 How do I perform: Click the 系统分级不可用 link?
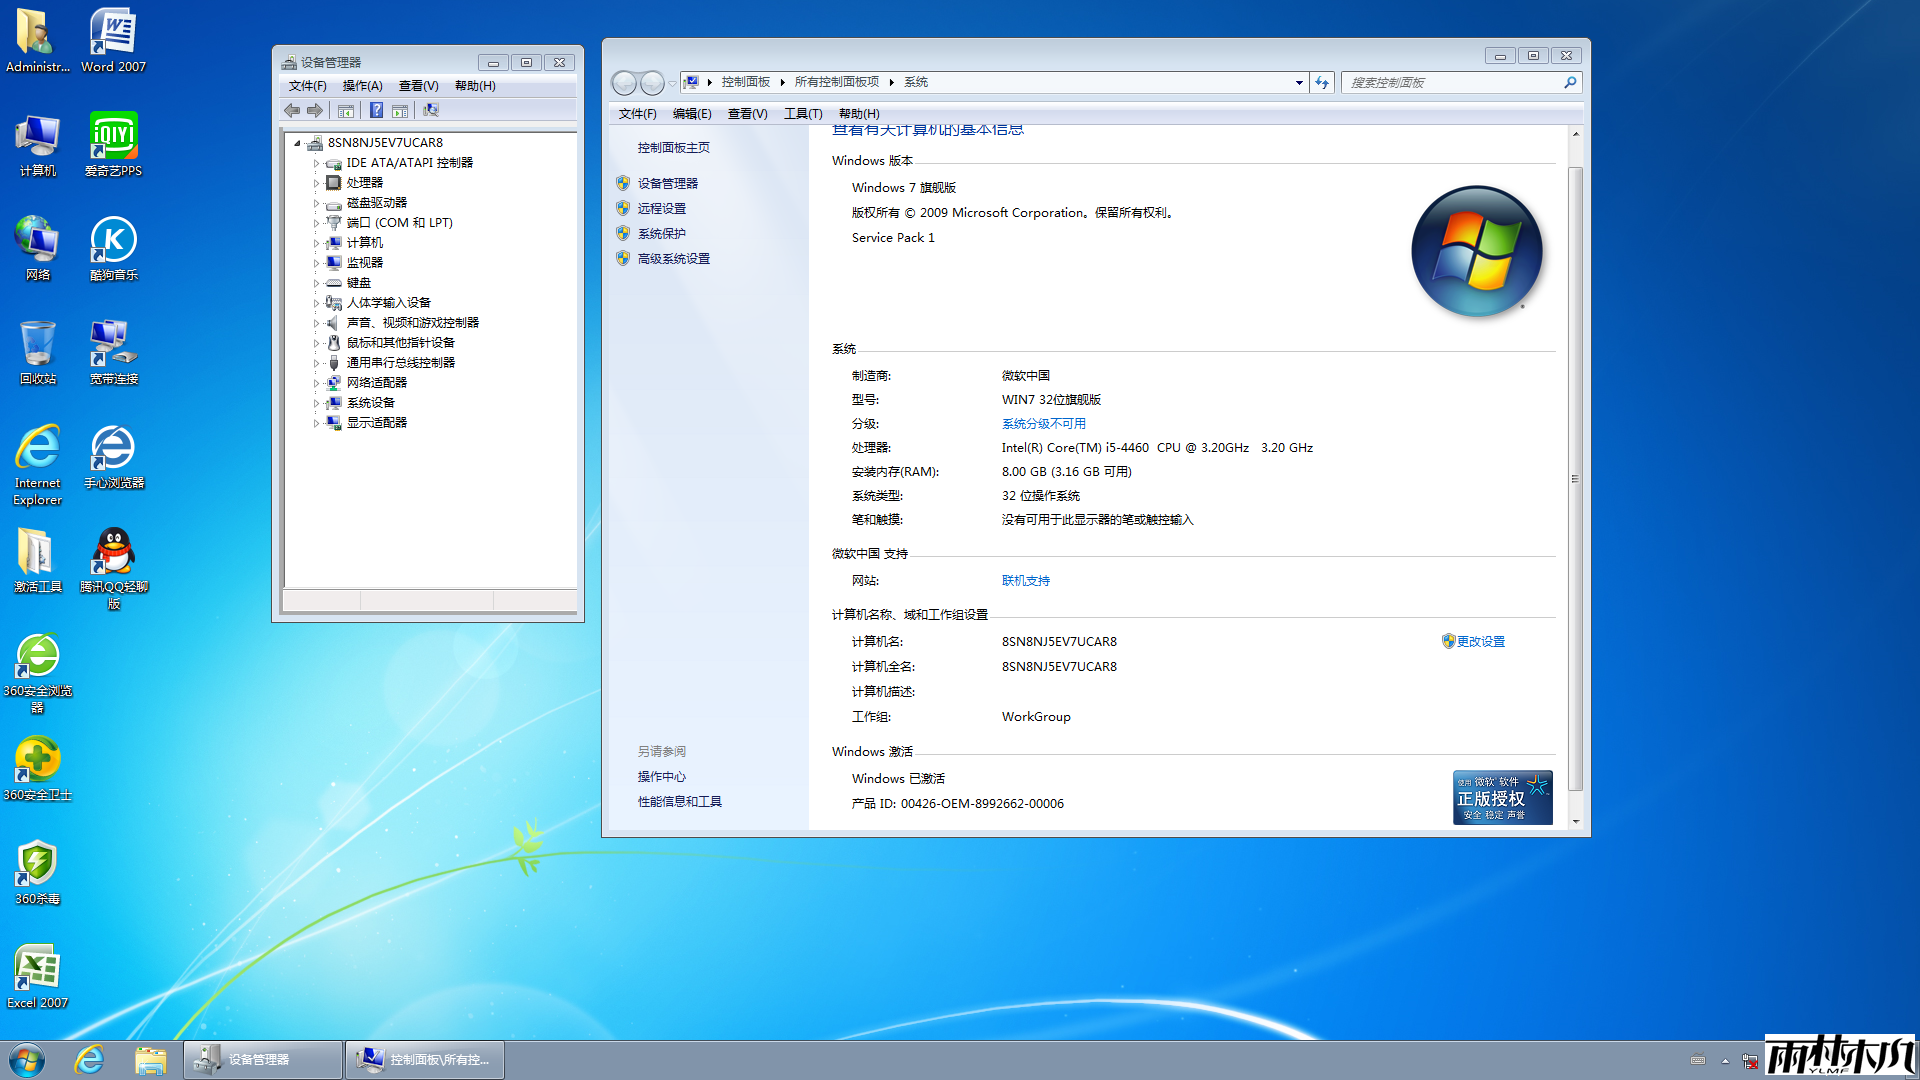(1043, 424)
